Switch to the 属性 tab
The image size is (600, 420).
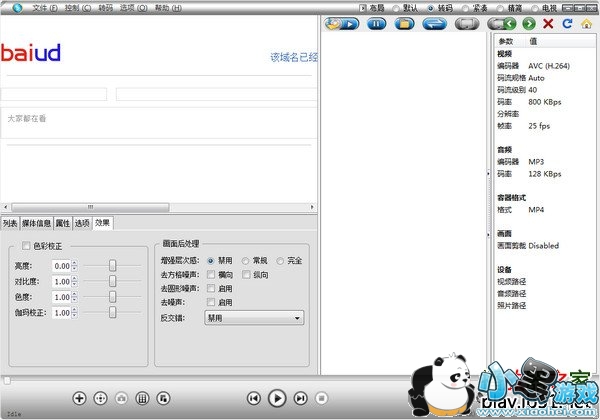point(63,223)
